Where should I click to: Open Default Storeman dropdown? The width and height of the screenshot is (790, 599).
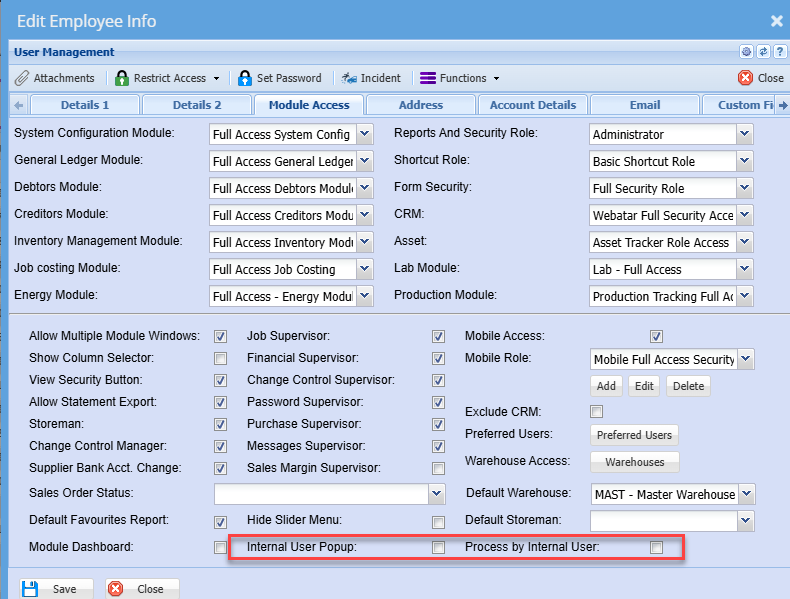point(746,521)
